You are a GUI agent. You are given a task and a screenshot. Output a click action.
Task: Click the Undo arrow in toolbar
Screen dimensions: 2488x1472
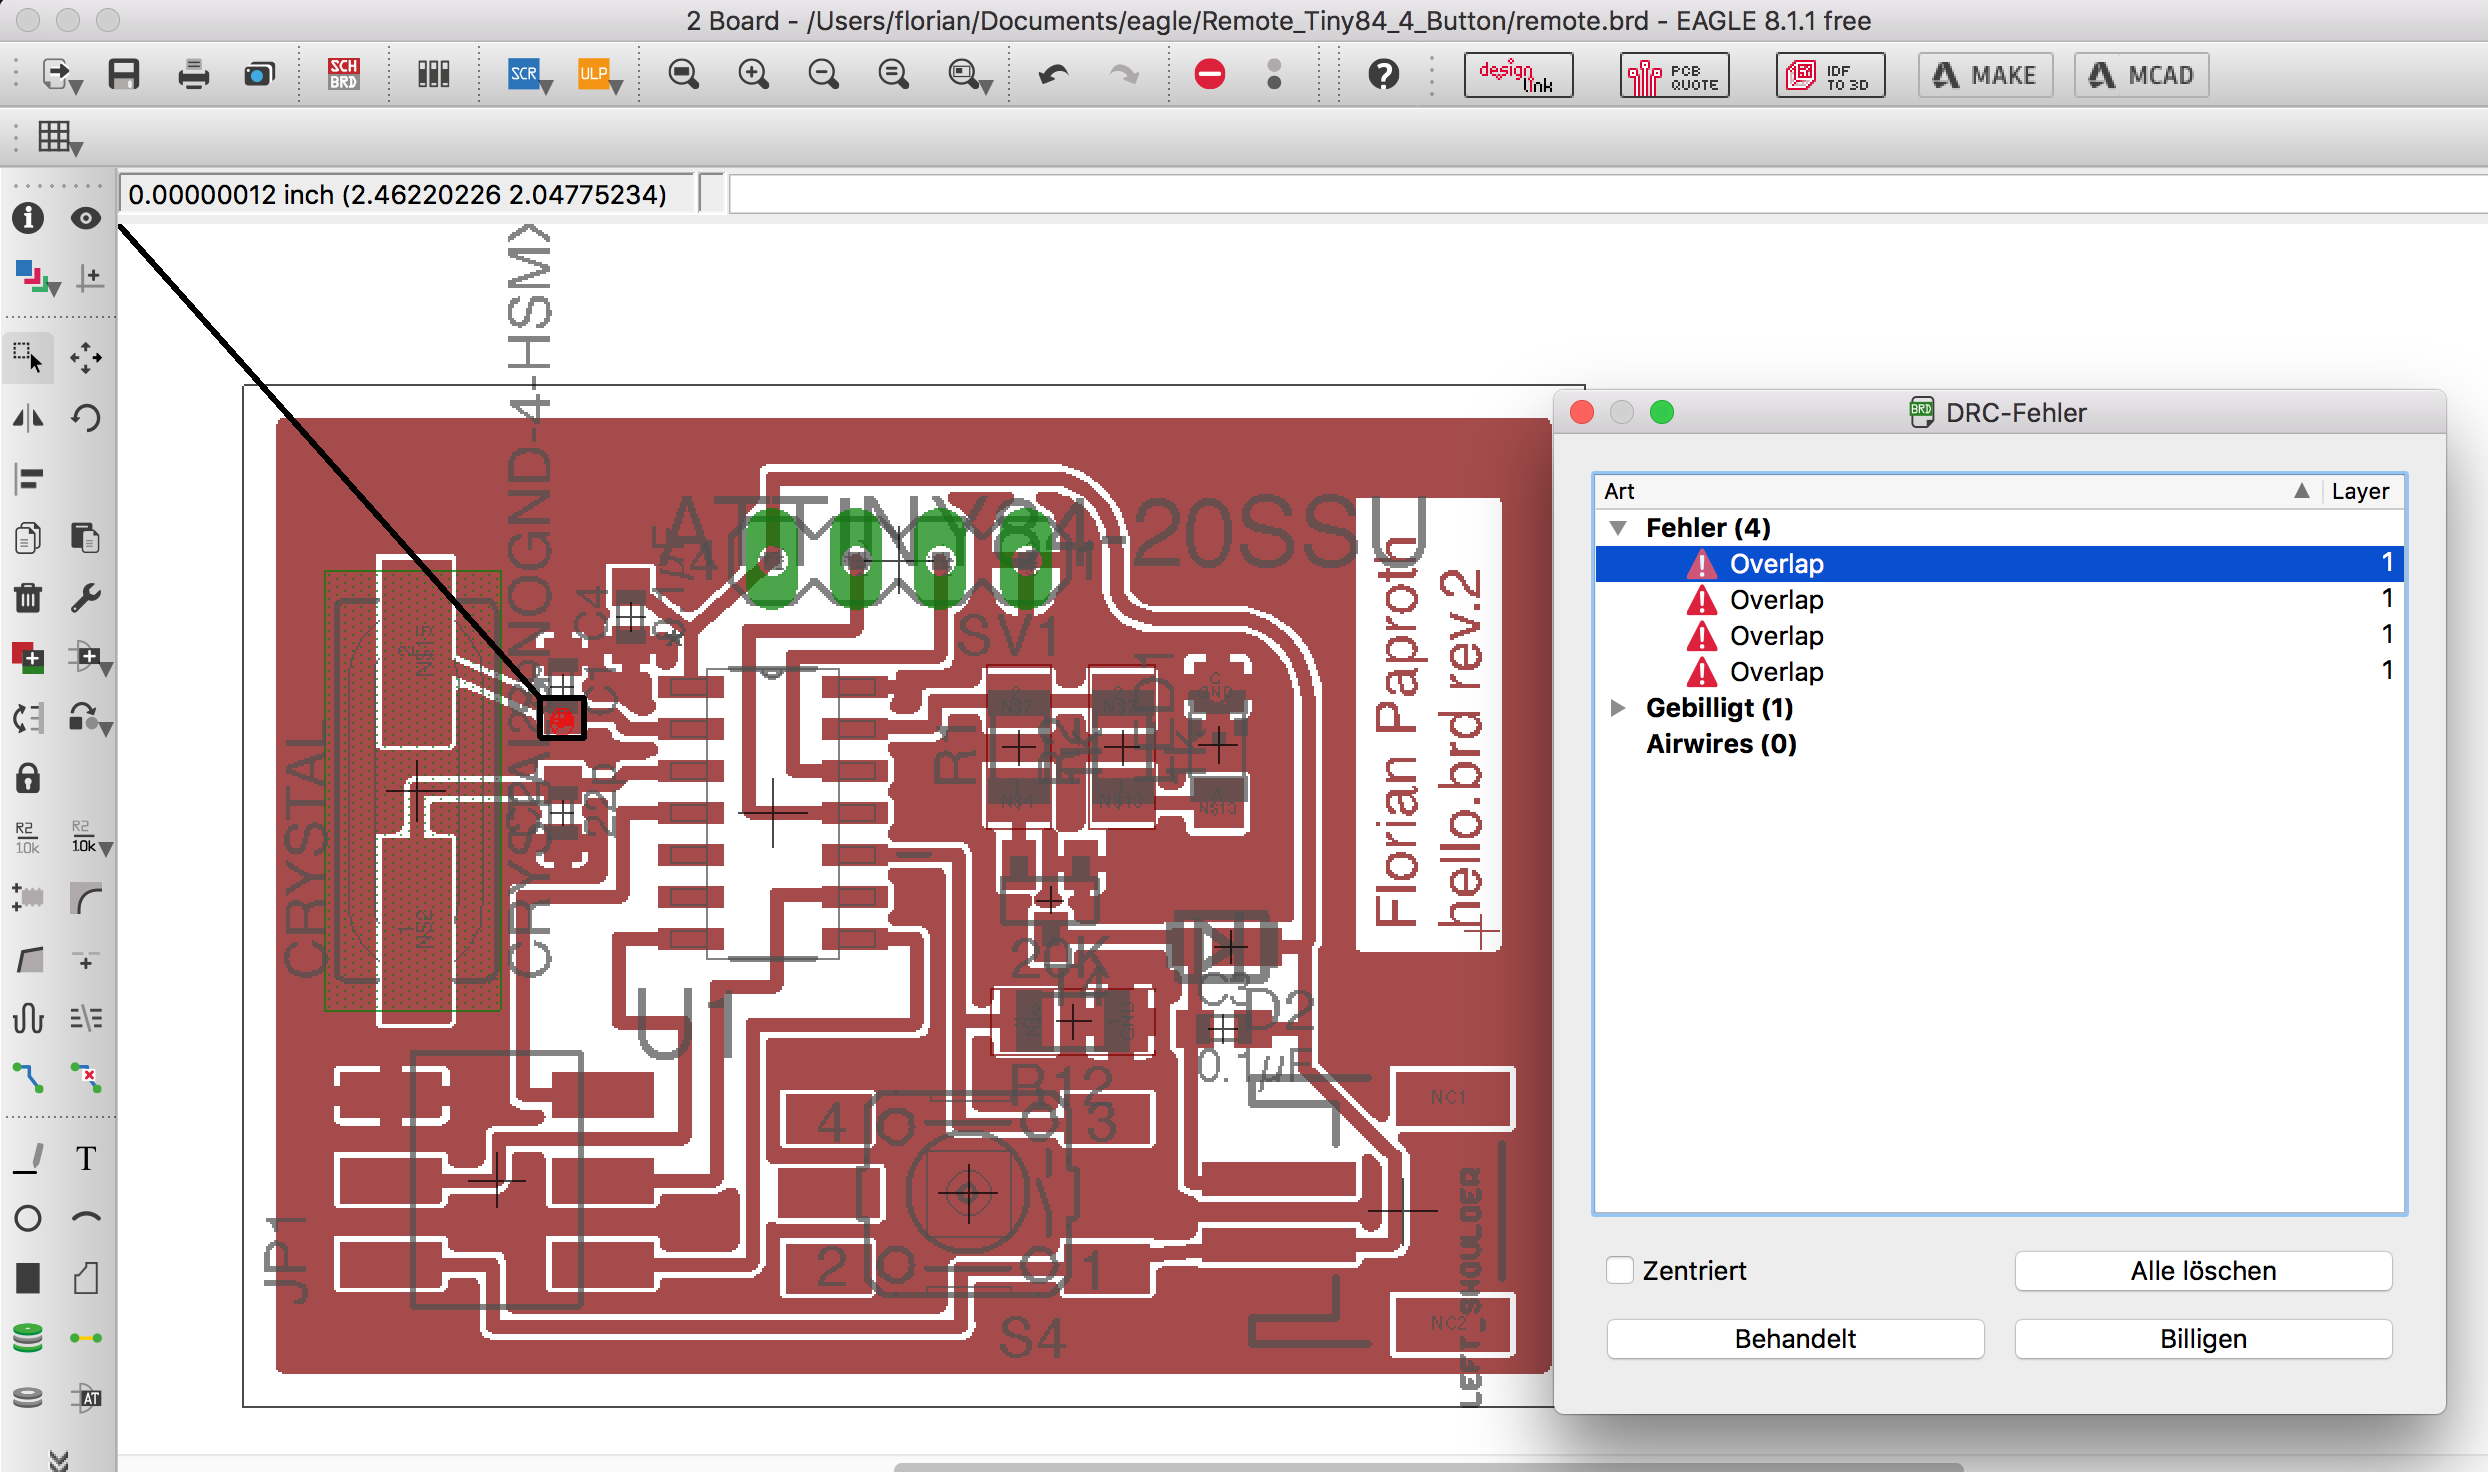(1053, 75)
